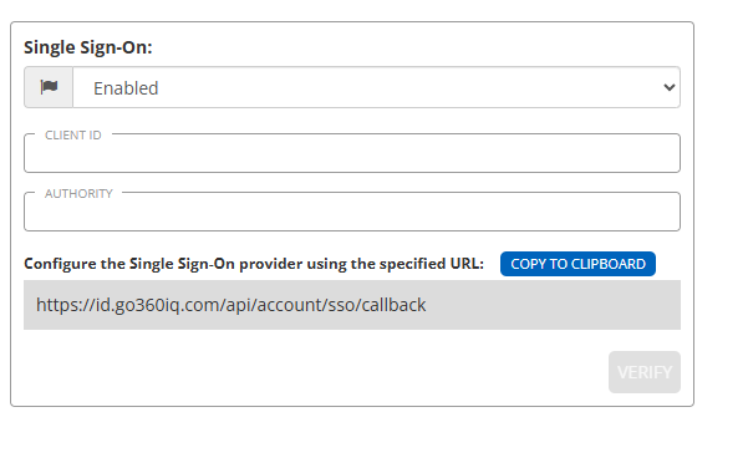Click the flag icon beside Enabled
This screenshot has height=451, width=748.
[48, 88]
